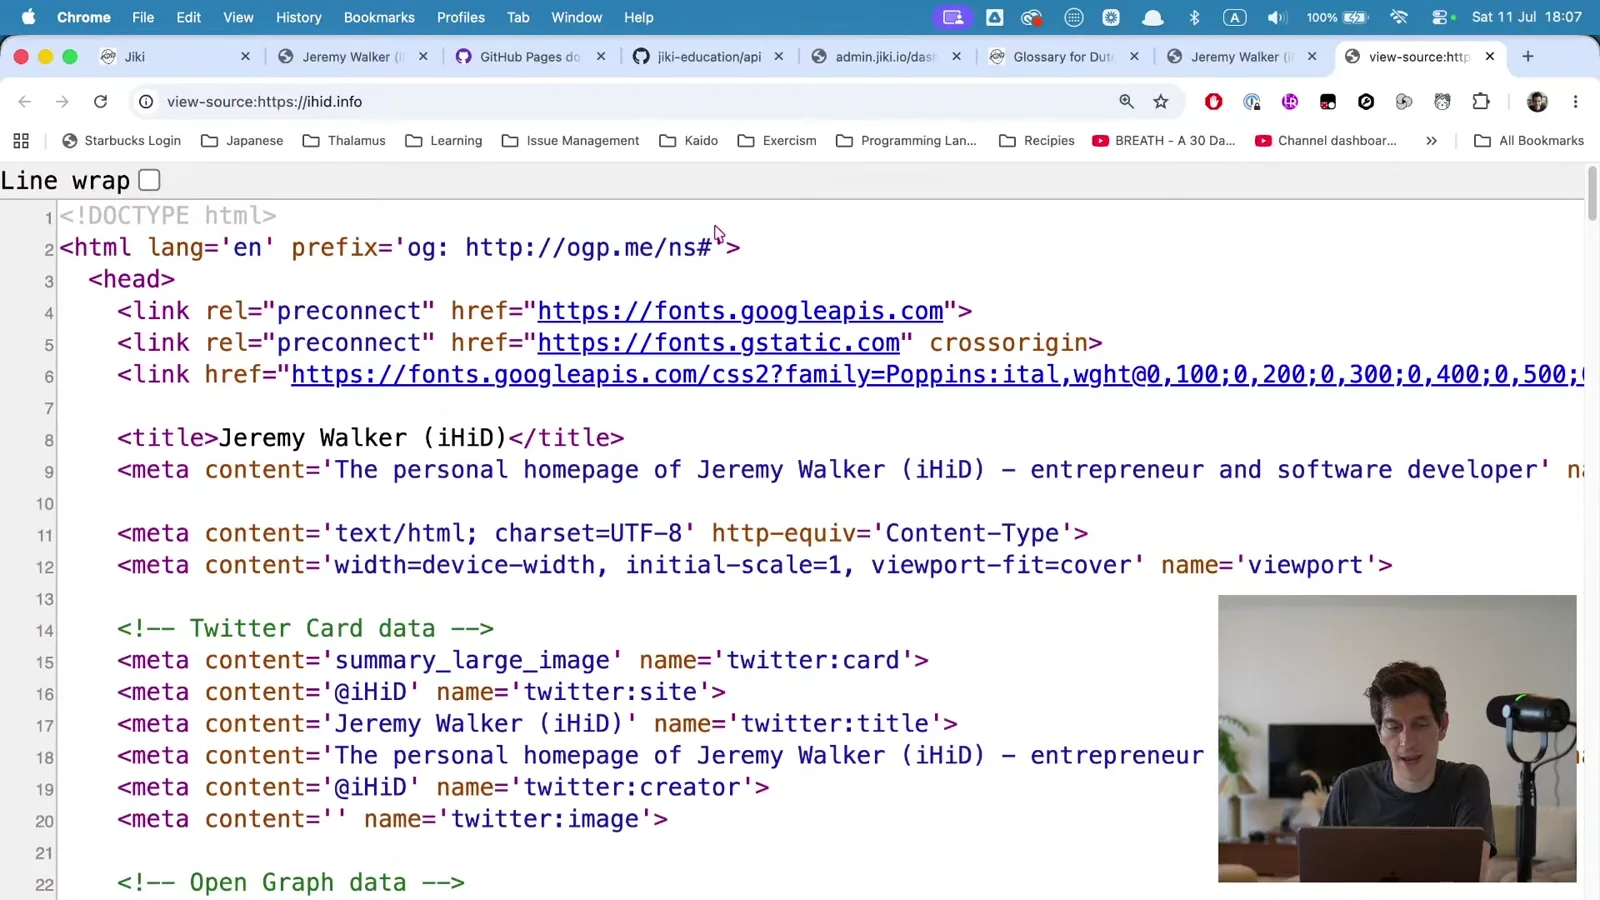Close the view-source tab
Image resolution: width=1600 pixels, height=900 pixels.
point(1490,57)
